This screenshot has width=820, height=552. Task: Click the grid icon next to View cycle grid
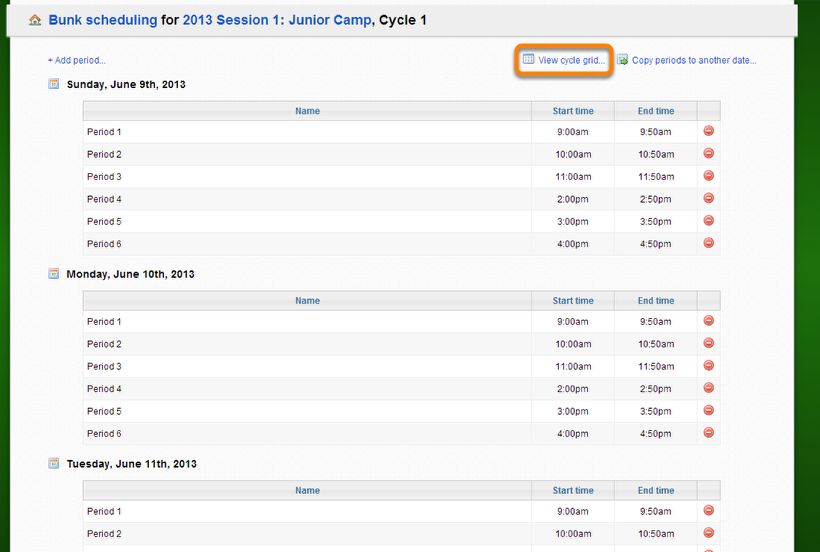[528, 60]
